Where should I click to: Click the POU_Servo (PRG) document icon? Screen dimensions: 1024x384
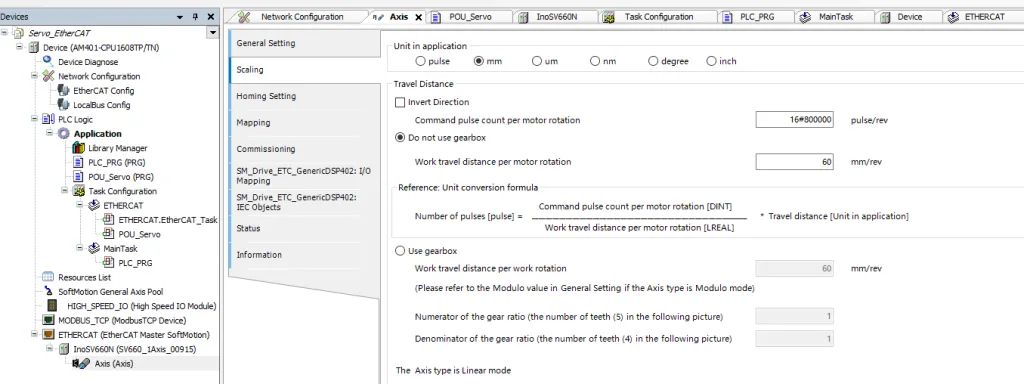(78, 177)
